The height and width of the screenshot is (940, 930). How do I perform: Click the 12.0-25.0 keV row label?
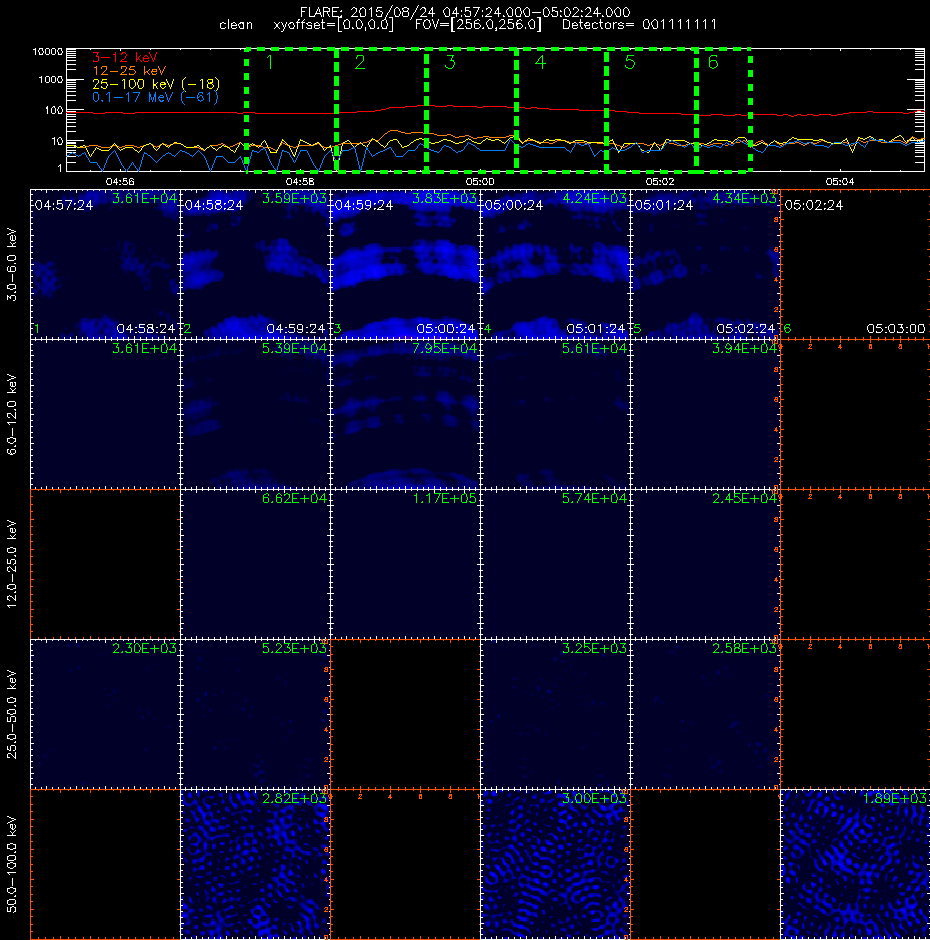coord(12,564)
